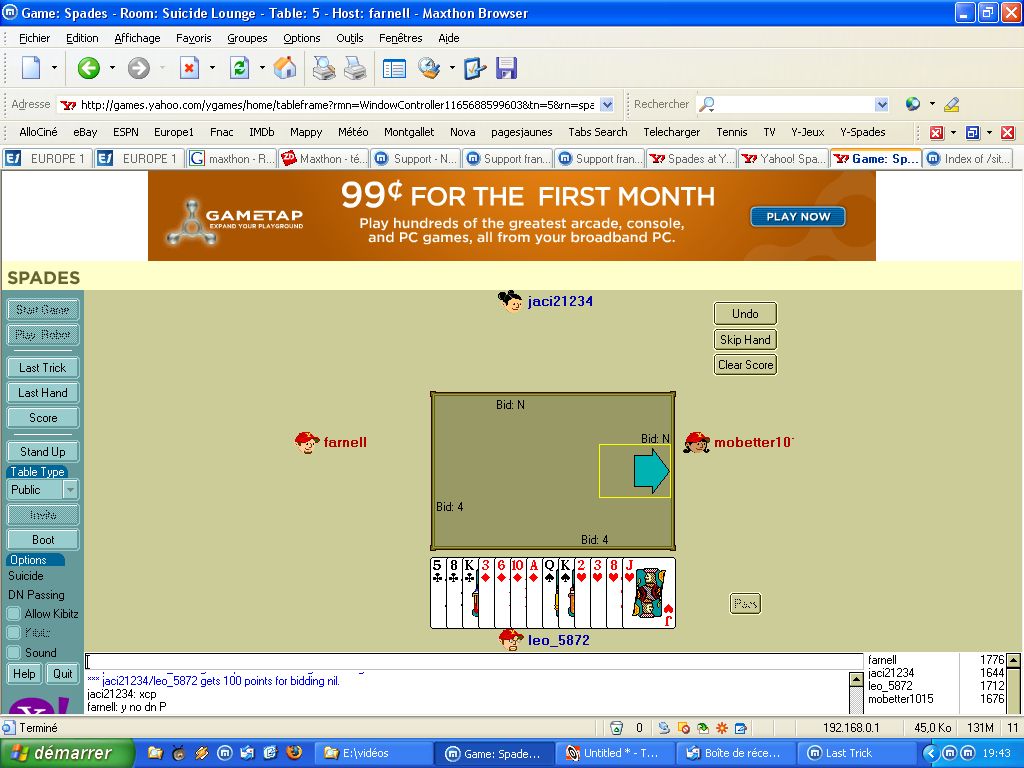The height and width of the screenshot is (768, 1024).
Task: Click the Home icon in toolbar
Action: (x=285, y=68)
